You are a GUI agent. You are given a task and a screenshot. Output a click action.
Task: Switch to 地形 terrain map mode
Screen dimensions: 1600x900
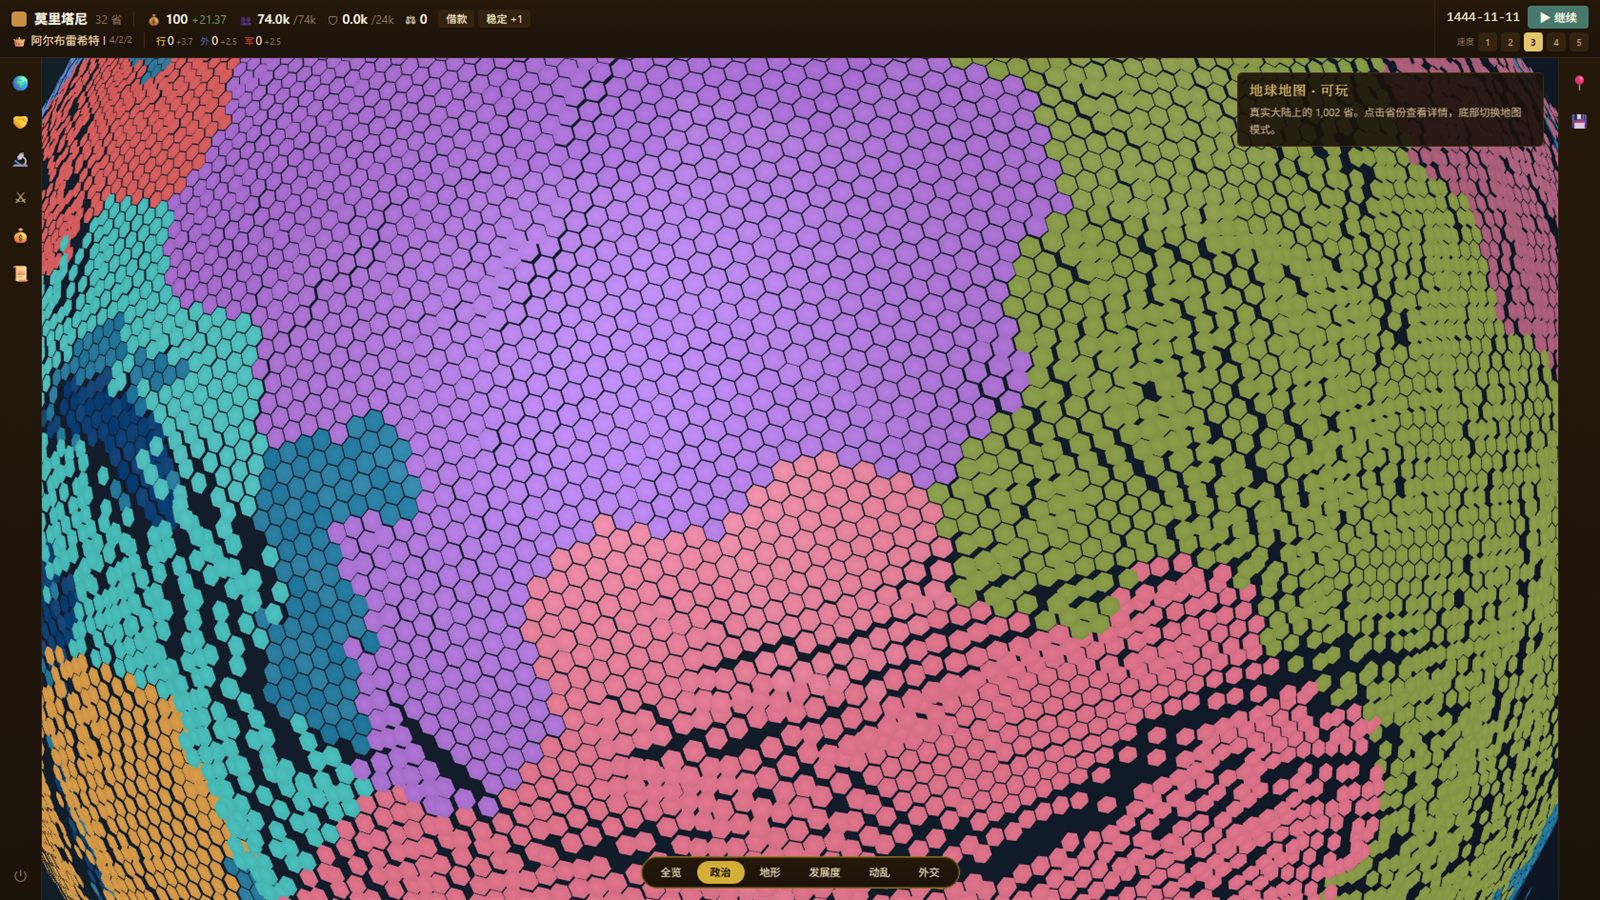(770, 872)
